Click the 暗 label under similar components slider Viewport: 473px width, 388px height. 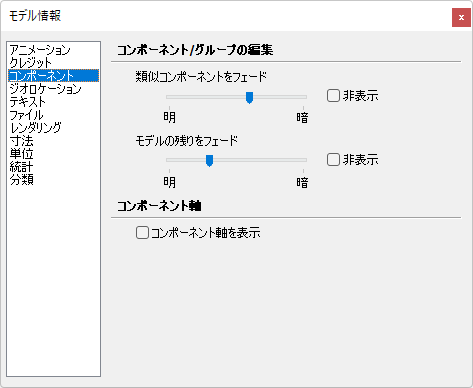pyautogui.click(x=302, y=117)
